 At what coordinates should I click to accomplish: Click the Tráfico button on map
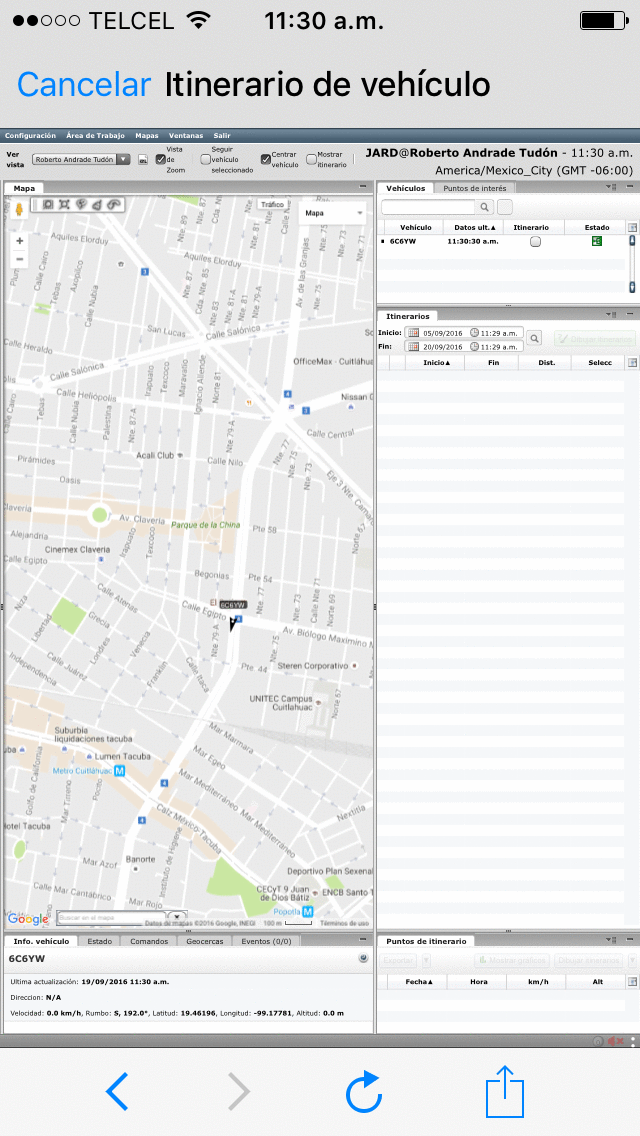273,205
